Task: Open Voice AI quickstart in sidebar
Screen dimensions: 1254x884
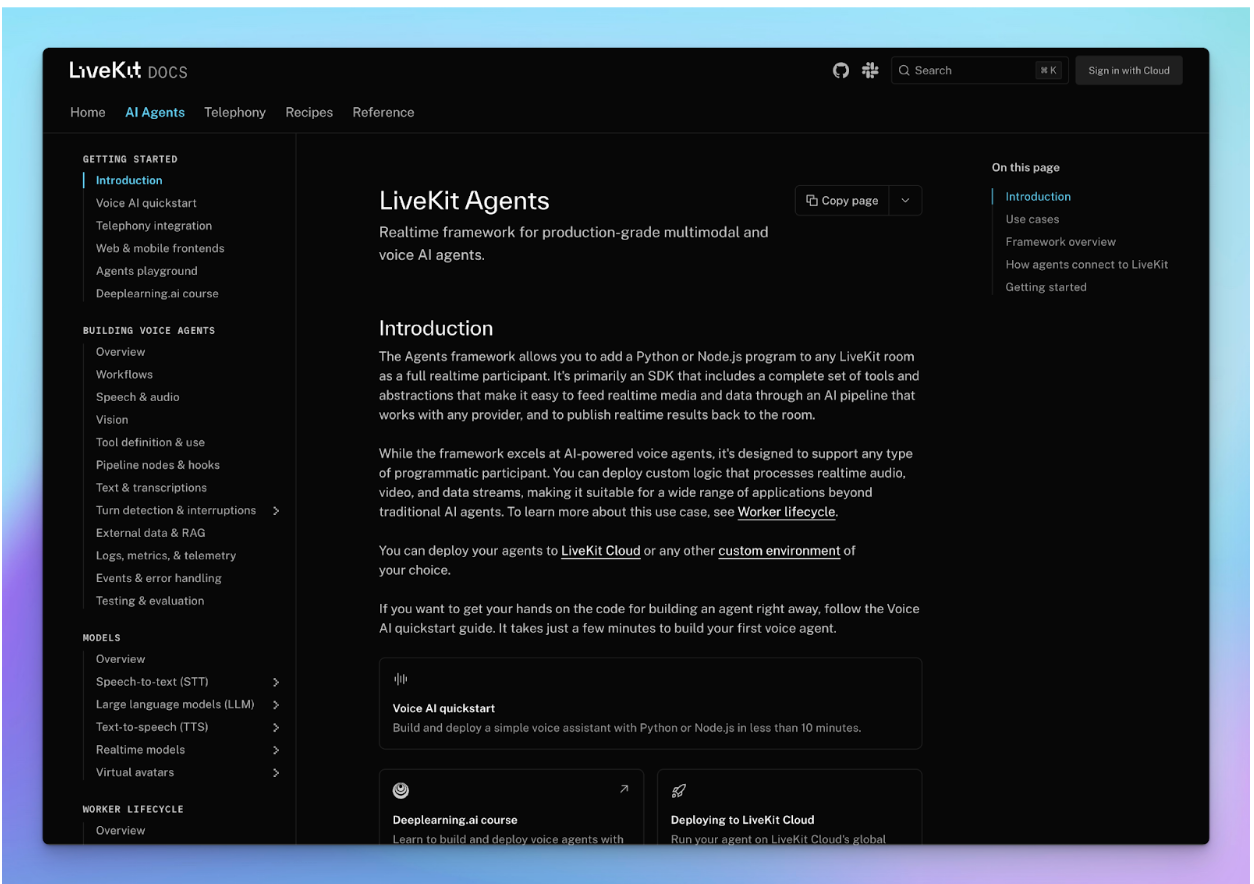Action: [x=146, y=203]
